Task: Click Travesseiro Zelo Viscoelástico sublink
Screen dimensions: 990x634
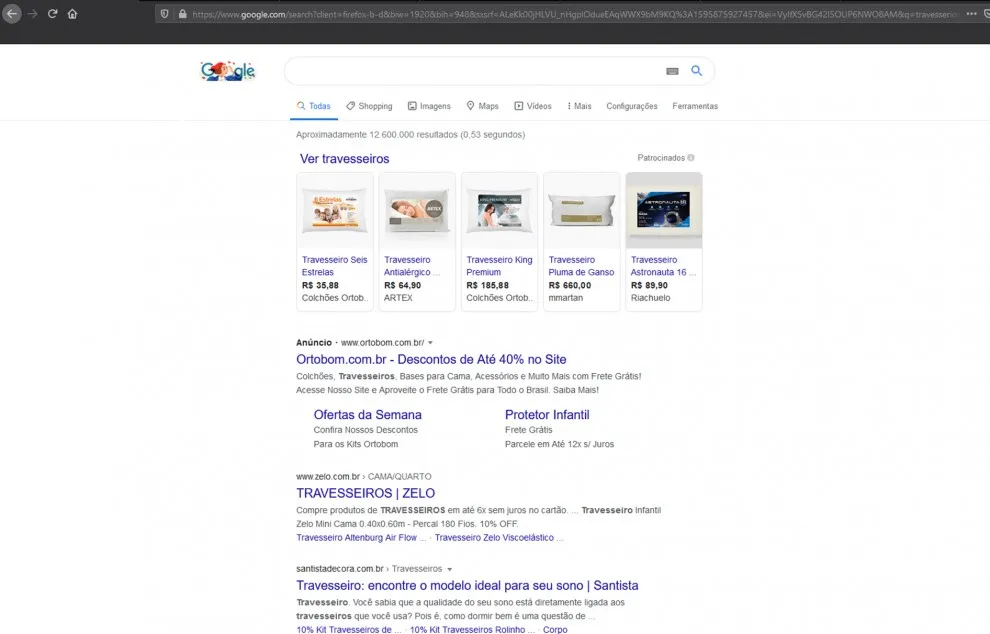Action: [499, 538]
